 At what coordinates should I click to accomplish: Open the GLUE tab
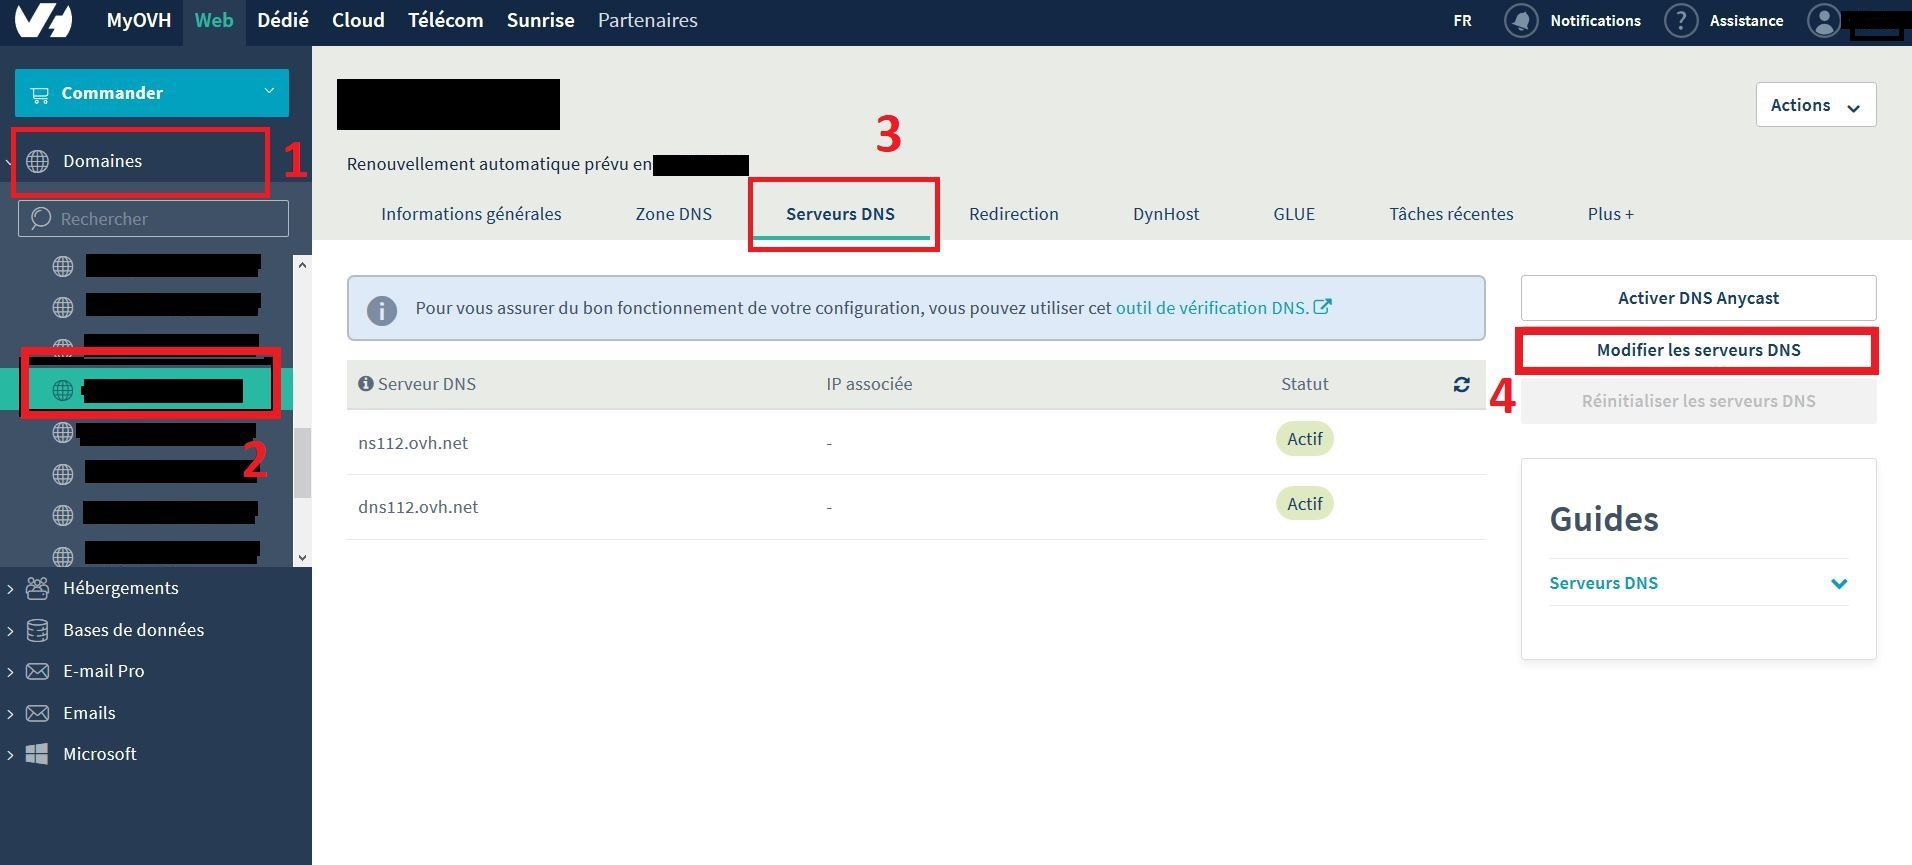pyautogui.click(x=1294, y=214)
